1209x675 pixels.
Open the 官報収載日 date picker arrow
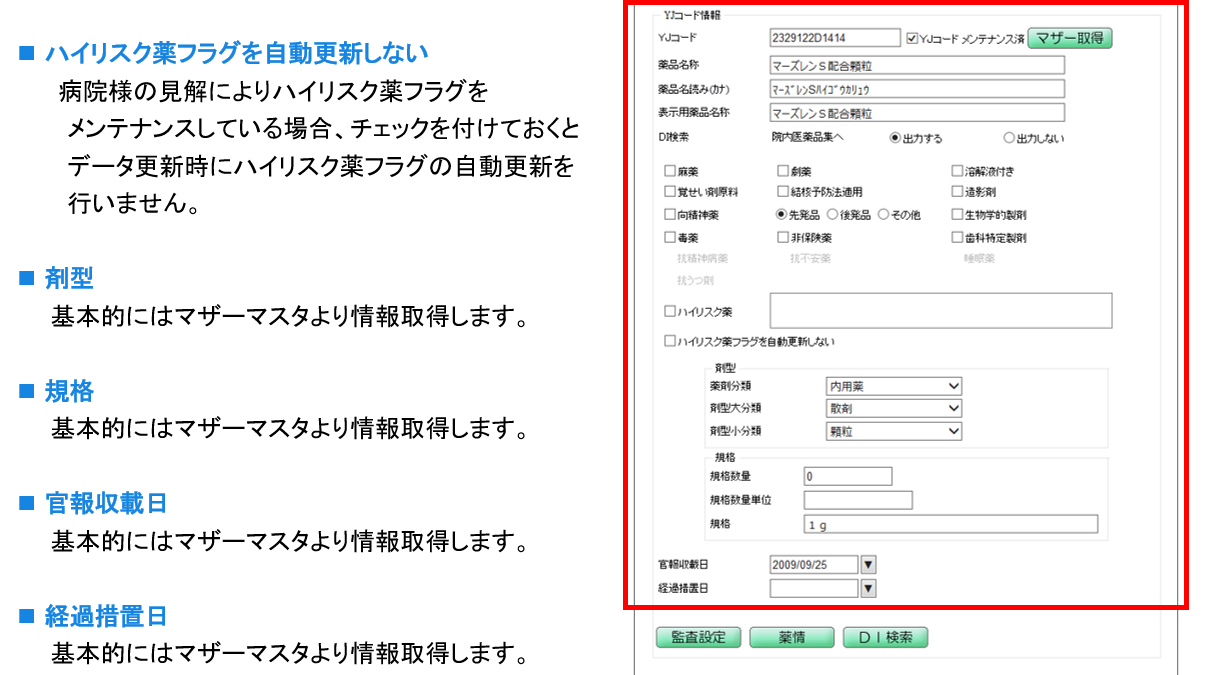868,564
